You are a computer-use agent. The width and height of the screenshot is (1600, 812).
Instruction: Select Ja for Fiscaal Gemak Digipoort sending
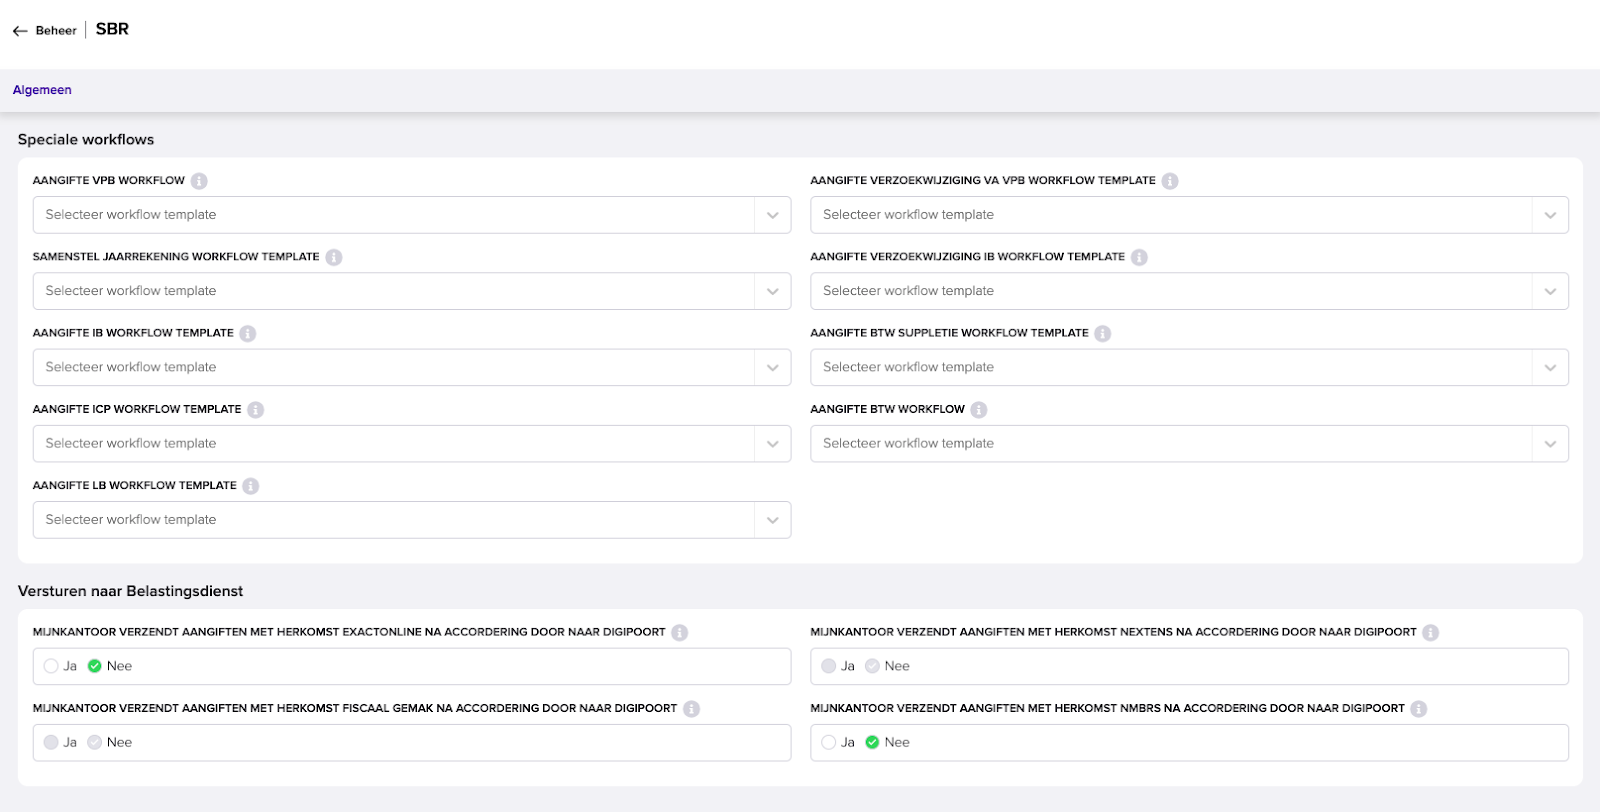coord(51,742)
